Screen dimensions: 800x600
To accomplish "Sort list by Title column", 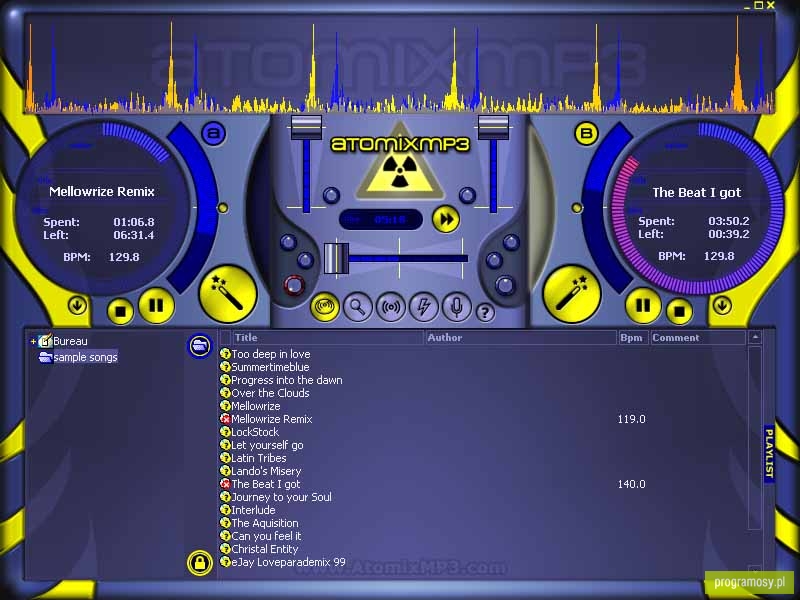I will (x=328, y=338).
